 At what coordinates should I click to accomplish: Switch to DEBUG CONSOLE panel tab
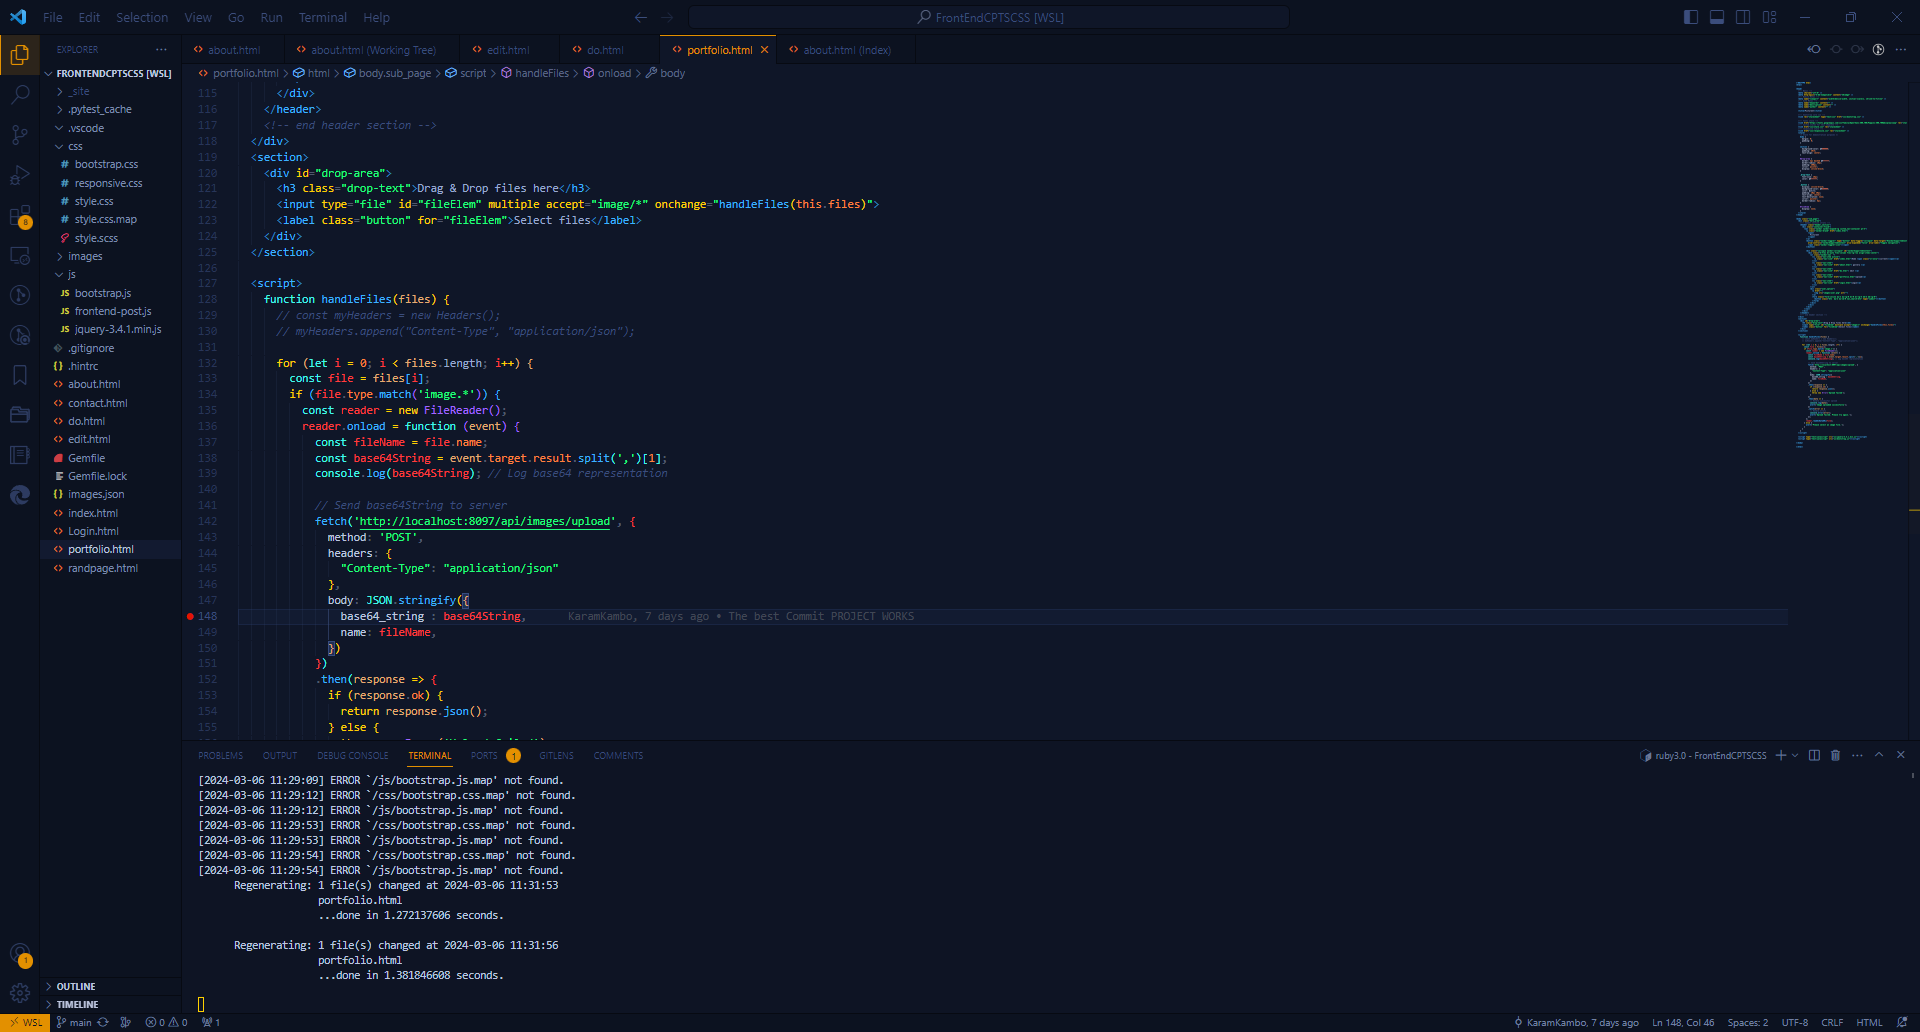click(x=352, y=755)
